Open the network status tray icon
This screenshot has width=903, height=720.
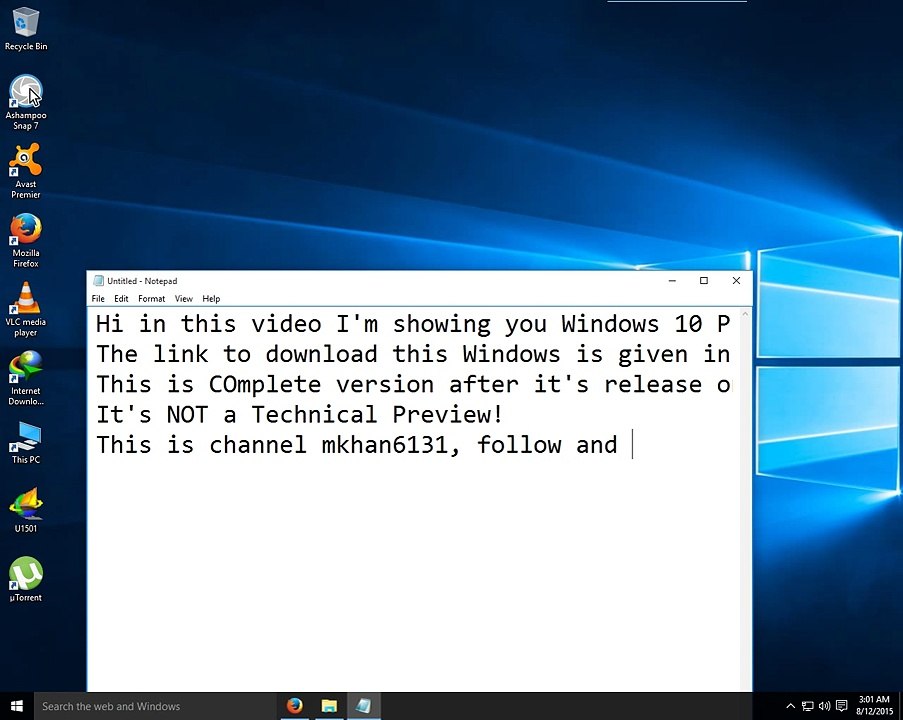[807, 706]
